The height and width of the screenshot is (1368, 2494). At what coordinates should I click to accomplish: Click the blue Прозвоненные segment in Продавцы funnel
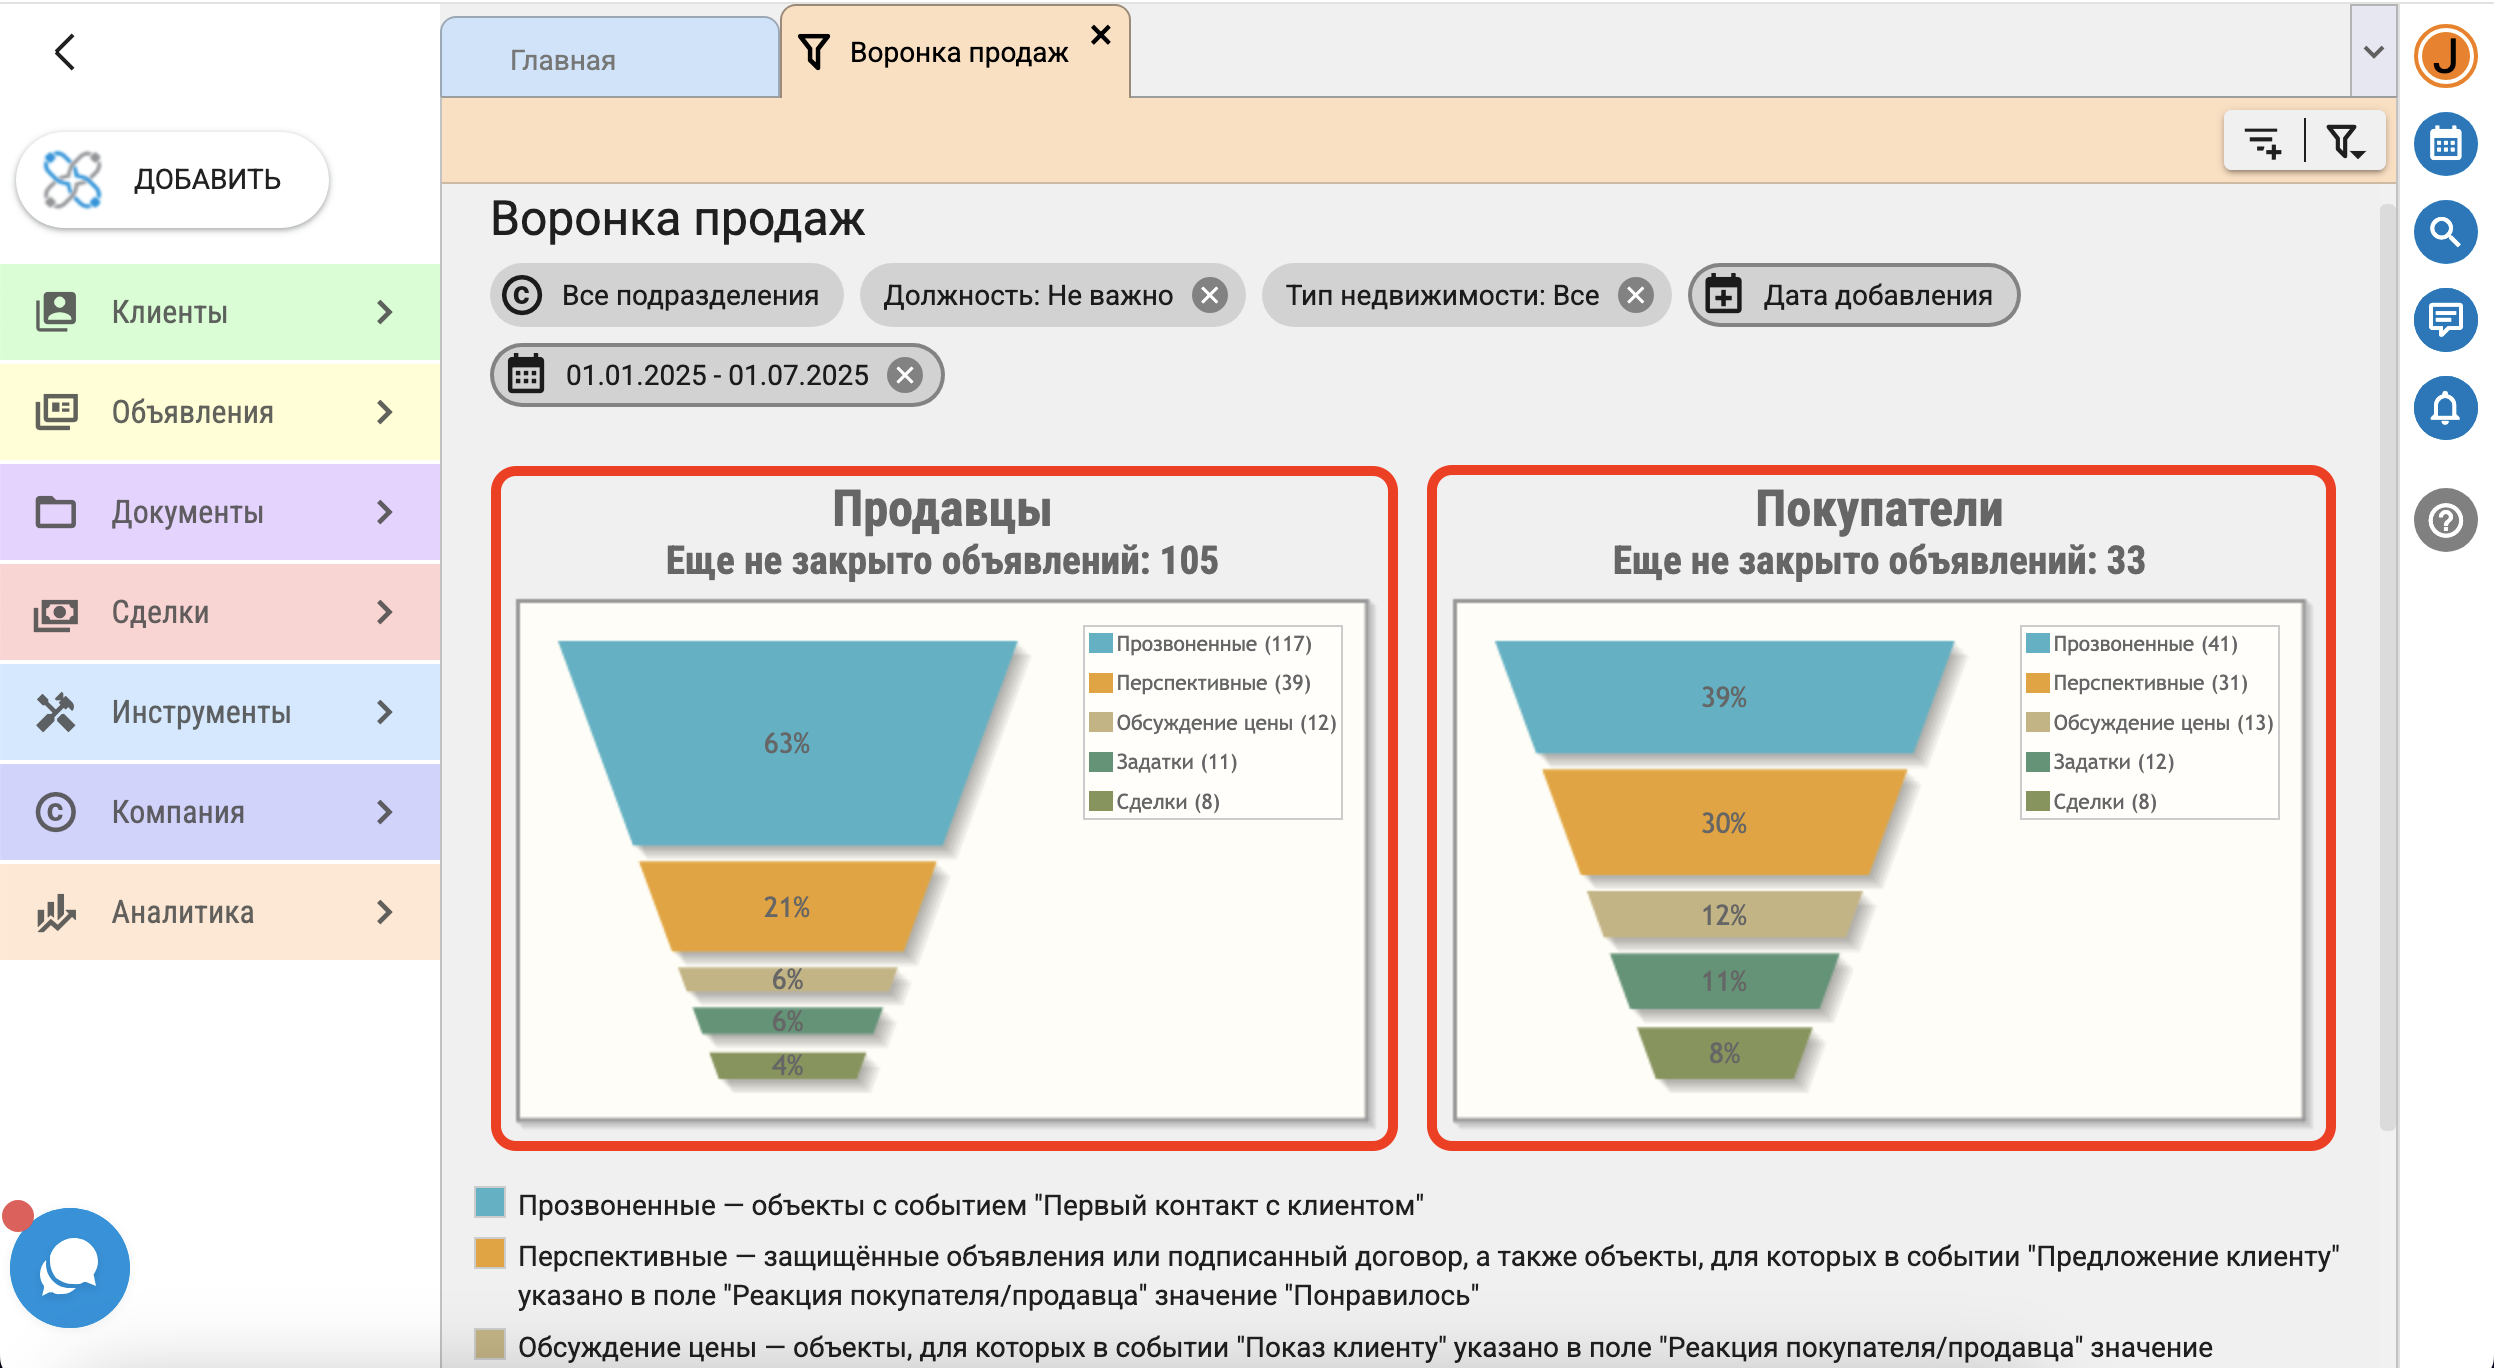coord(786,742)
